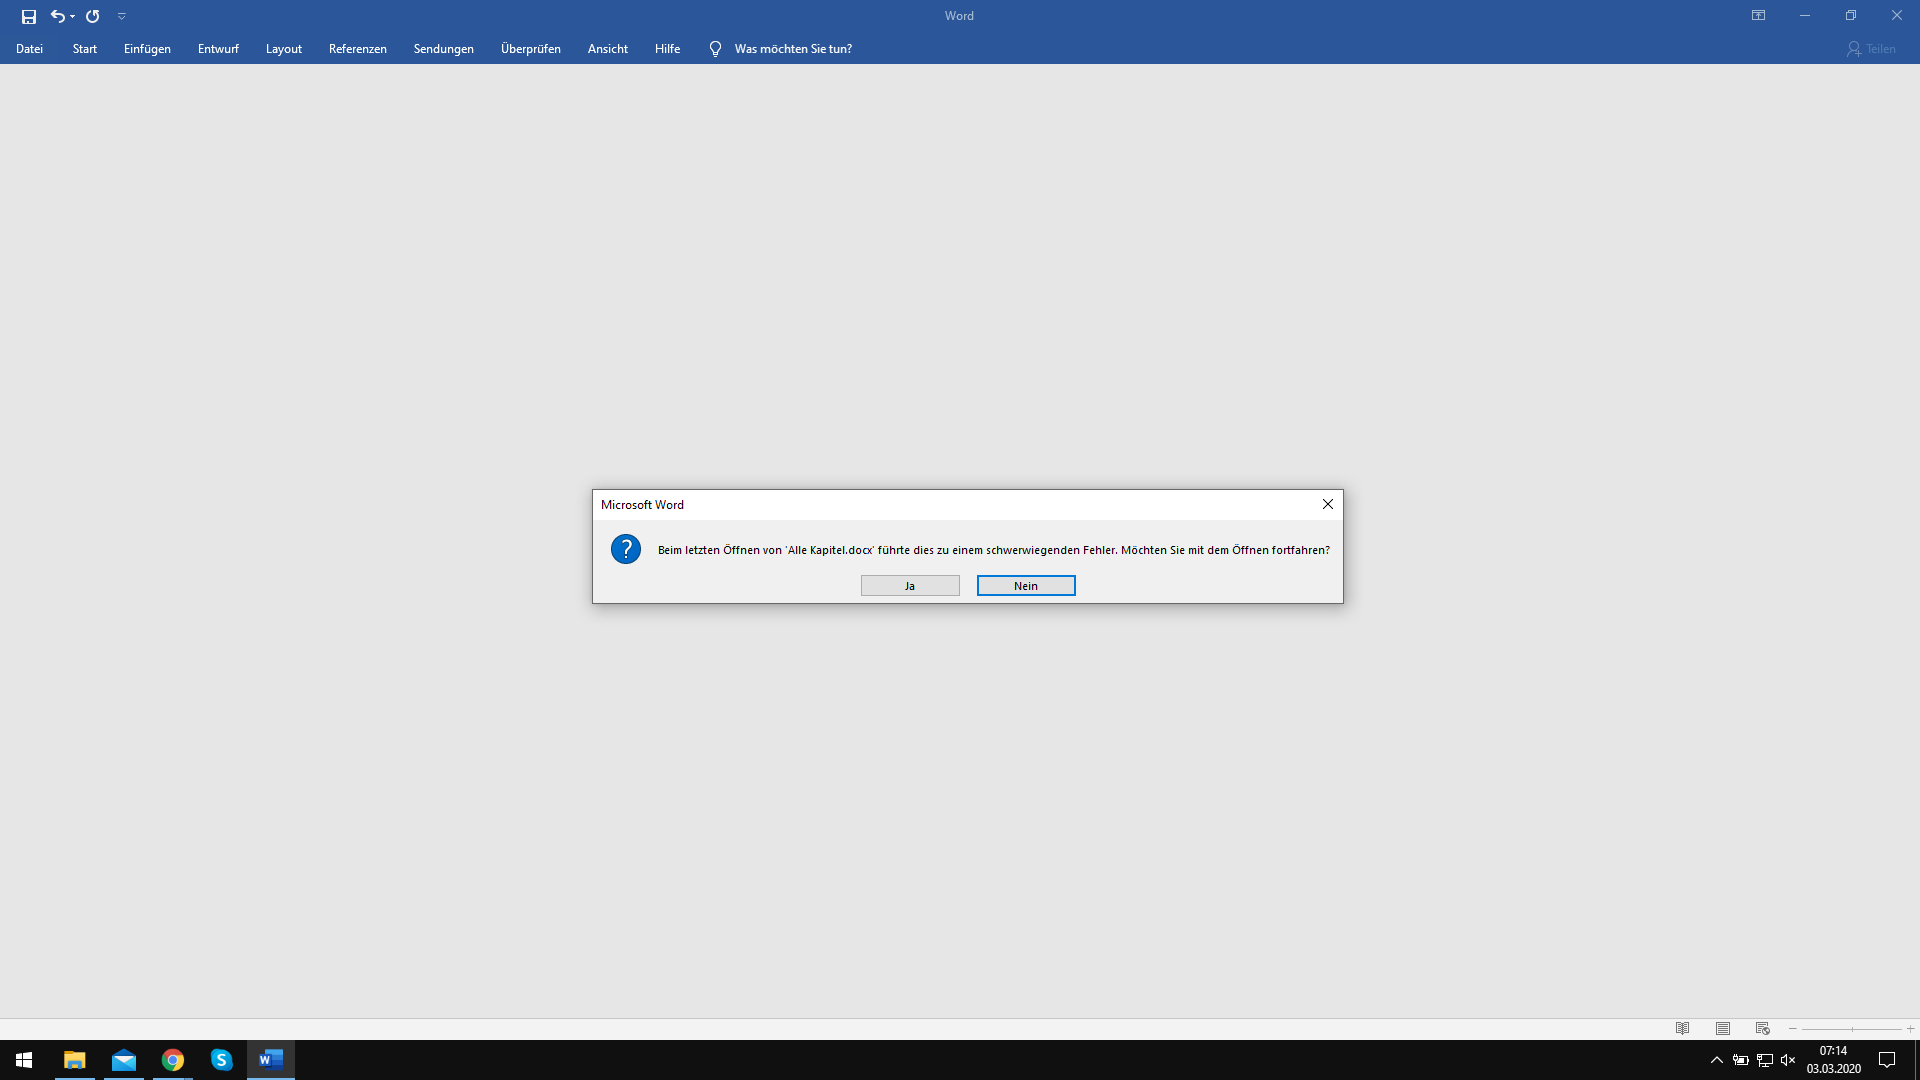Switch to Web Layout view icon
The height and width of the screenshot is (1080, 1920).
1763,1029
